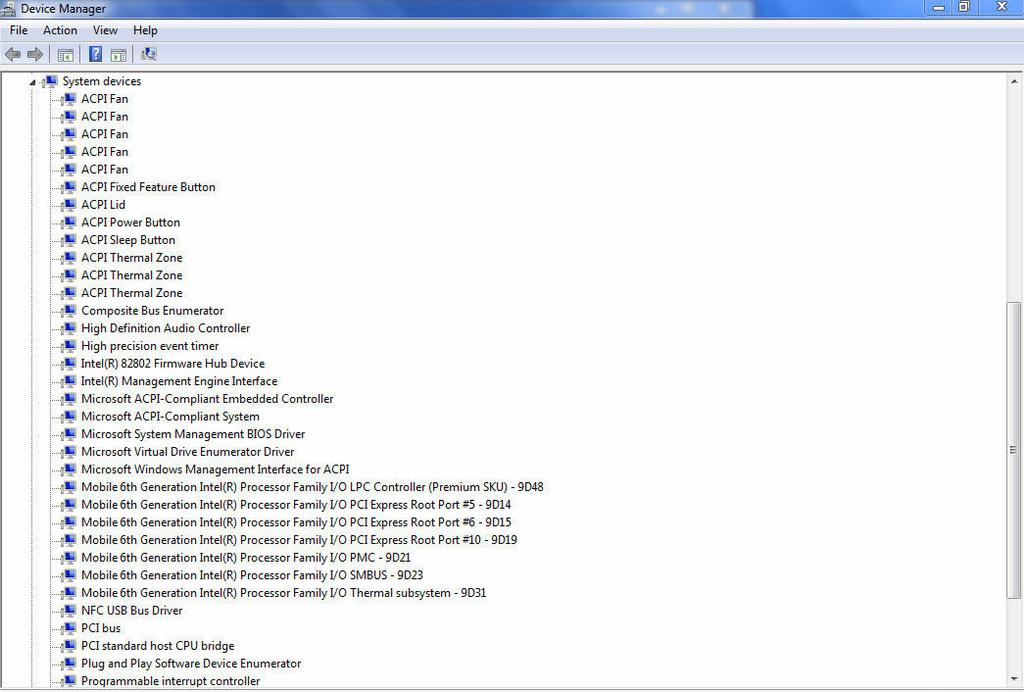Open the File menu

(19, 31)
